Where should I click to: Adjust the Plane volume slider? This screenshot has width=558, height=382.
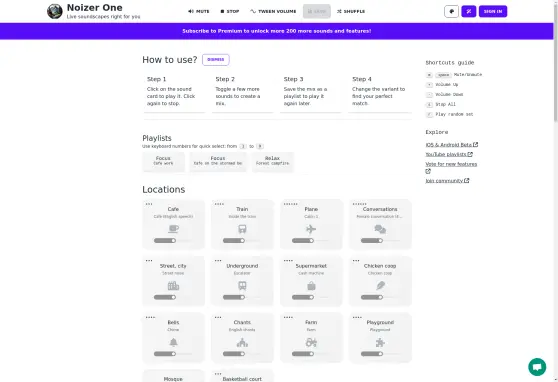[311, 241]
